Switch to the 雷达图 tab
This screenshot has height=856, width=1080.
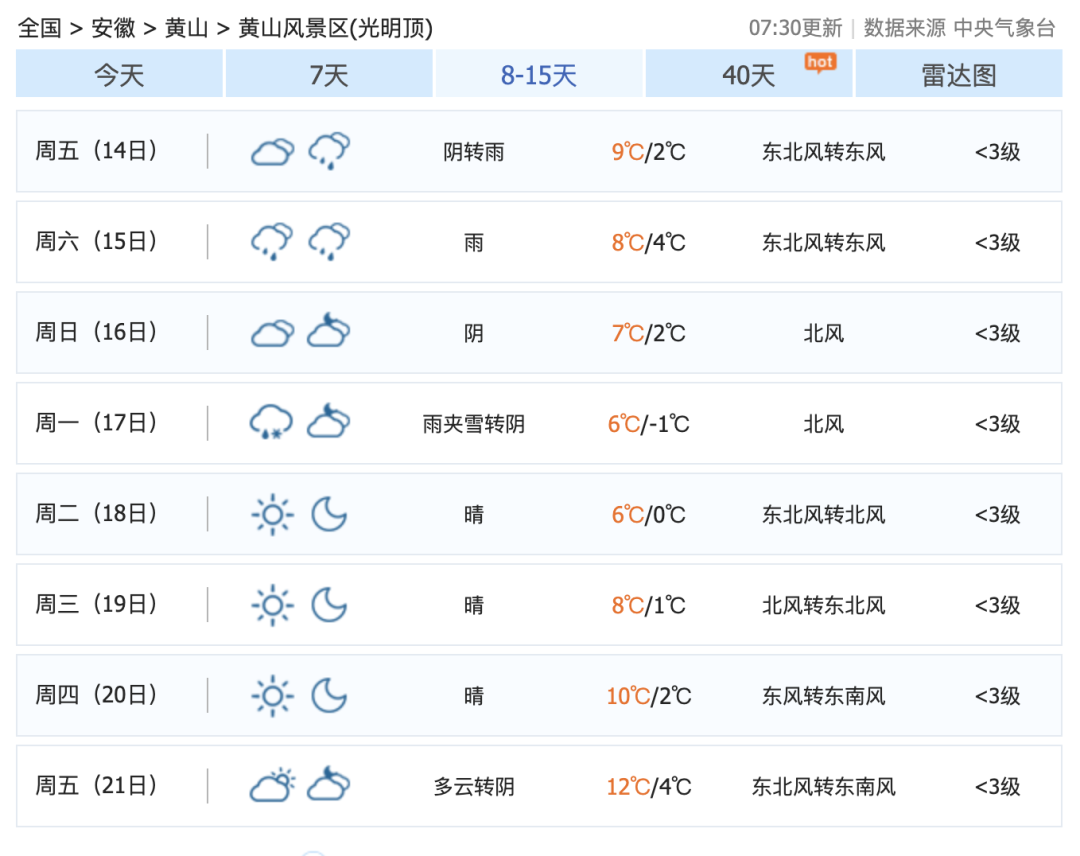[x=959, y=75]
